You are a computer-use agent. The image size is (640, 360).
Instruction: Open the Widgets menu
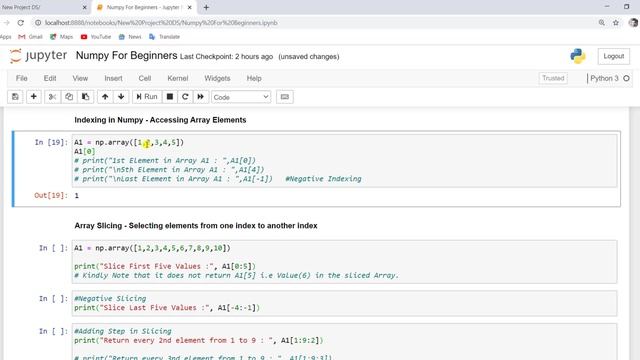click(x=217, y=78)
